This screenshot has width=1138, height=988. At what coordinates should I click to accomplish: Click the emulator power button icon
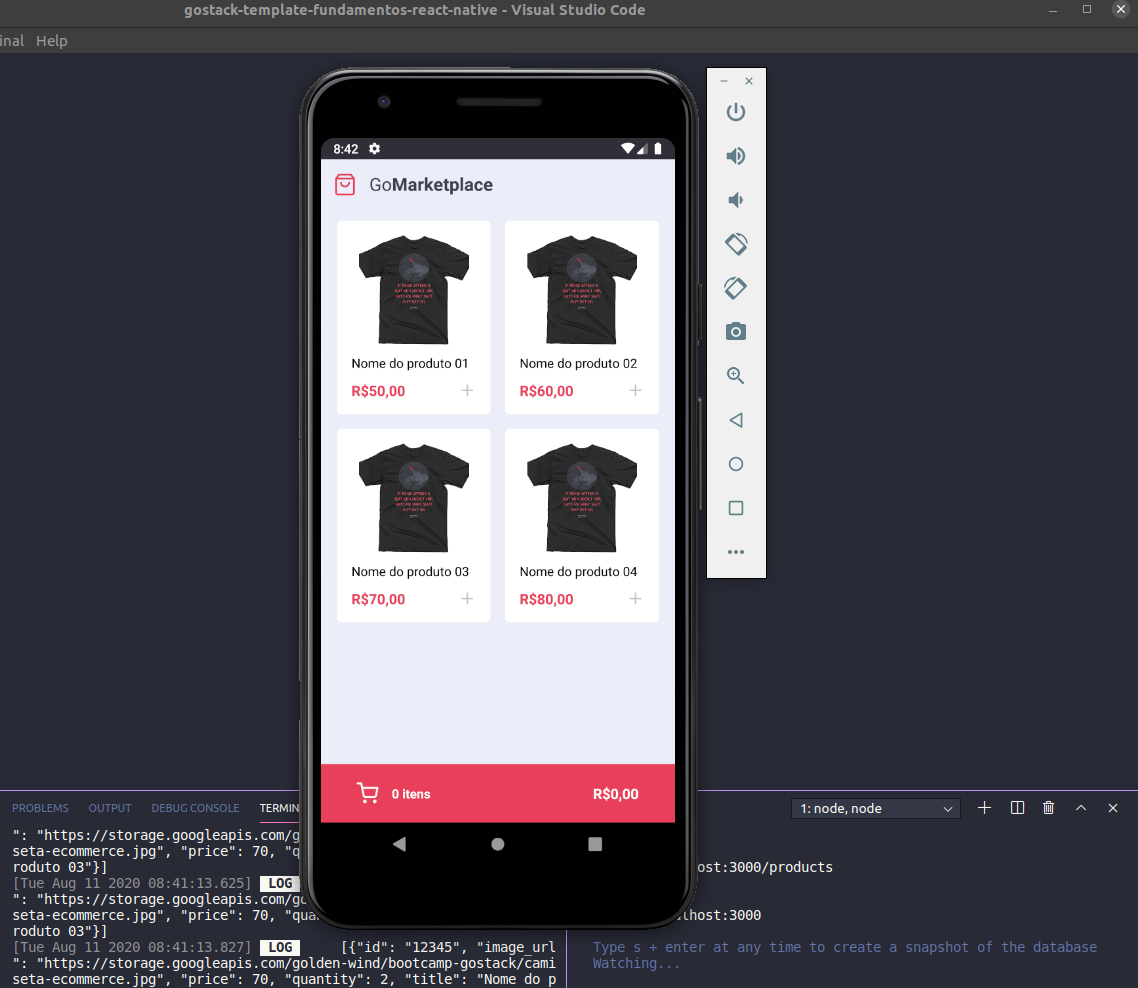(735, 112)
